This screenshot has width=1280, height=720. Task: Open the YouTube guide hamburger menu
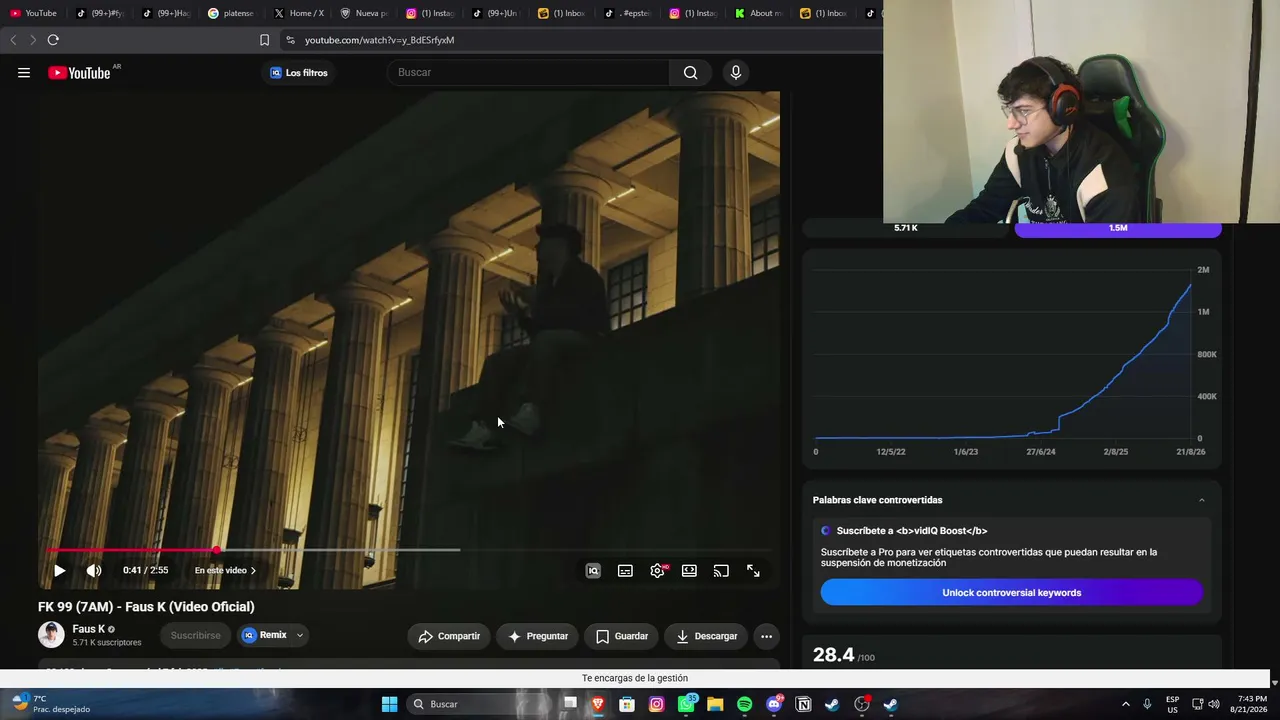pyautogui.click(x=24, y=72)
